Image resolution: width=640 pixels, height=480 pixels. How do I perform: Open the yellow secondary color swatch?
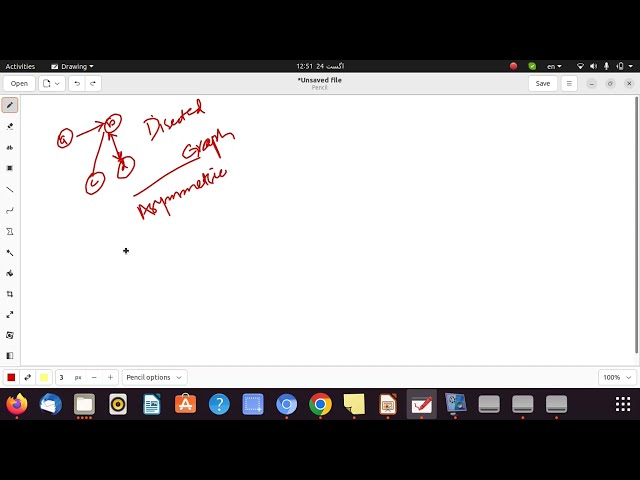tap(44, 377)
